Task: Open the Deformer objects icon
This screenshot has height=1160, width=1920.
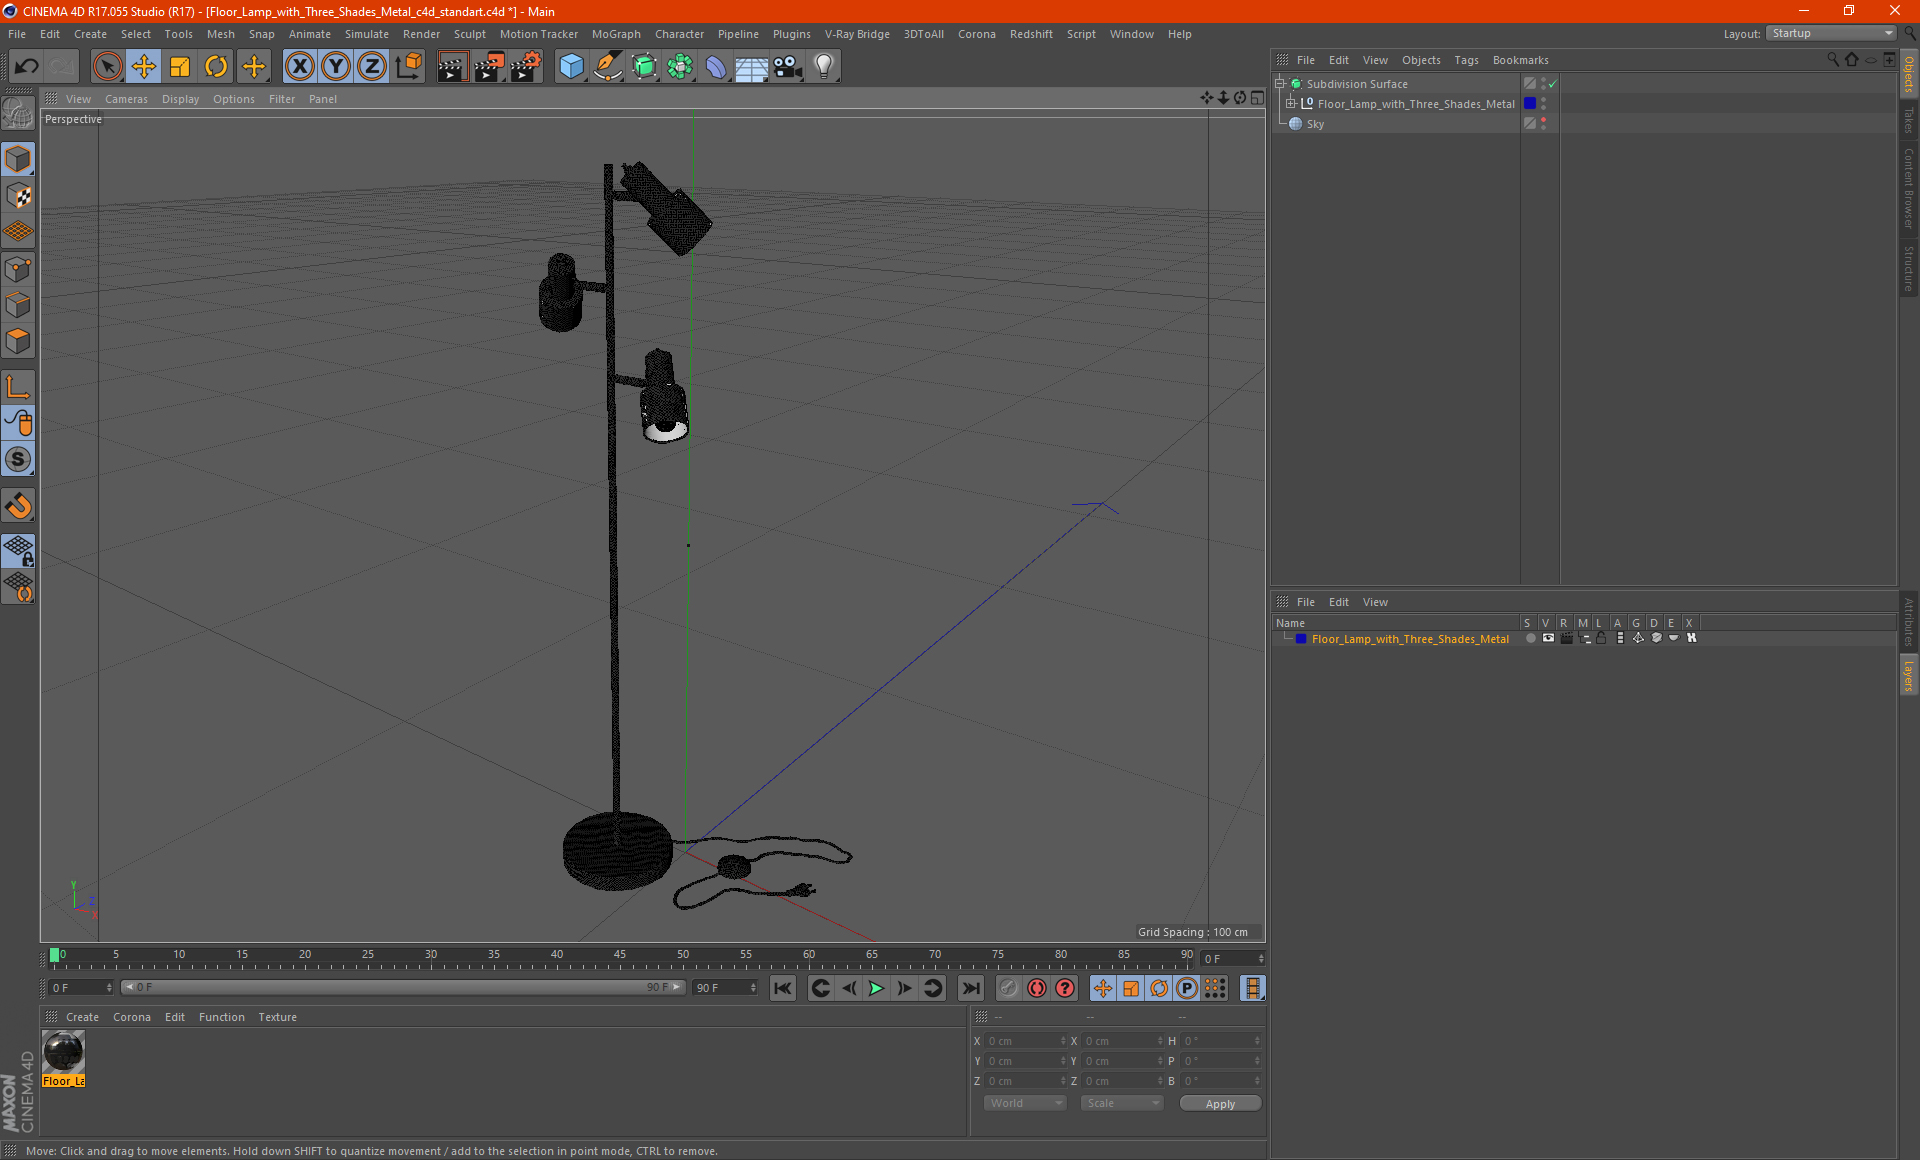Action: [716, 67]
